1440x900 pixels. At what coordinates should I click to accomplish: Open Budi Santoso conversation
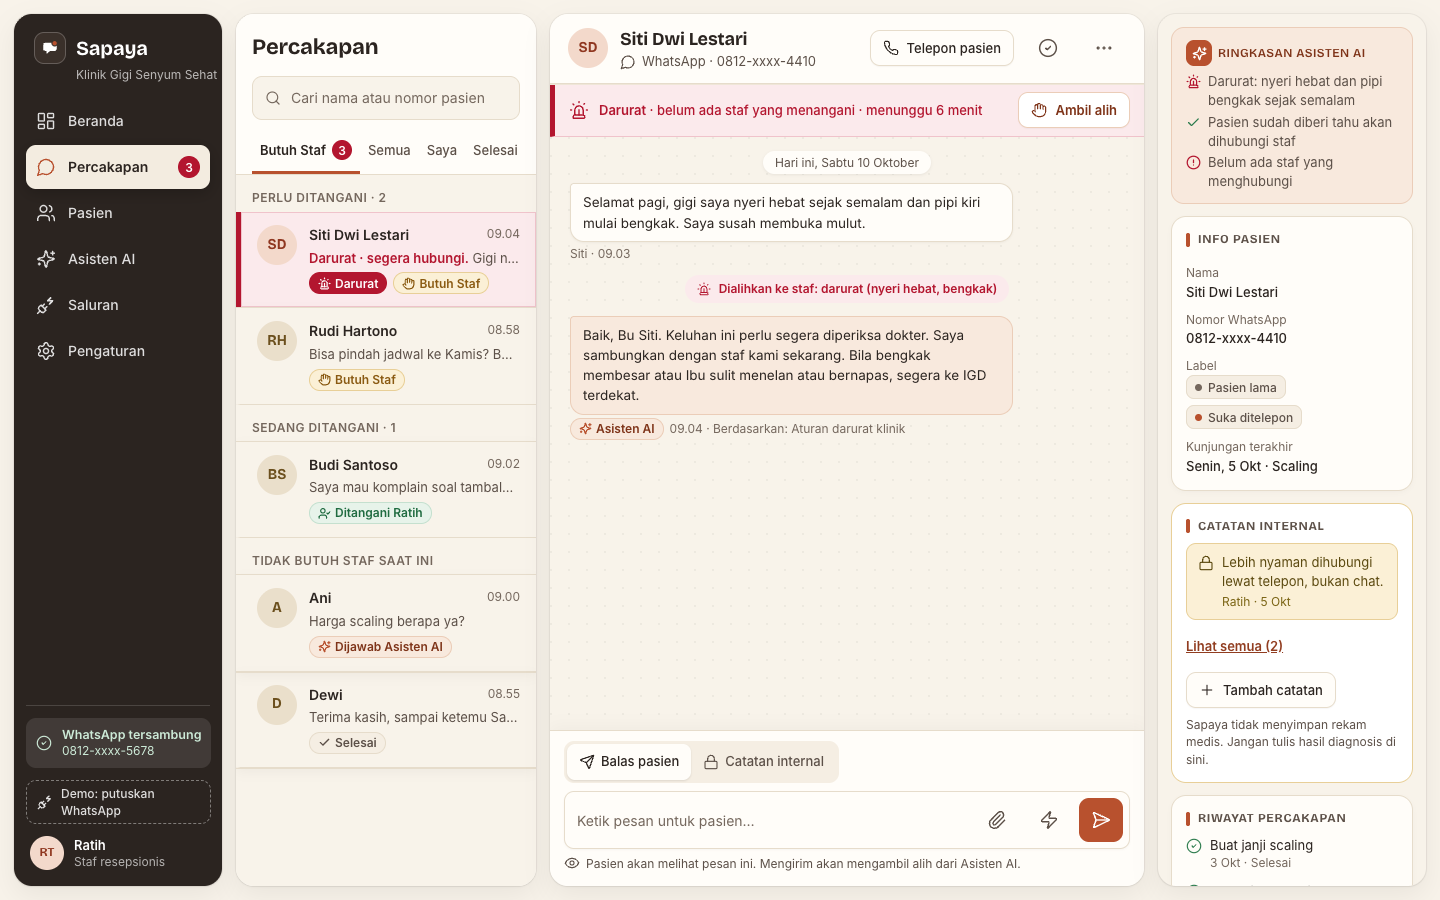(386, 489)
